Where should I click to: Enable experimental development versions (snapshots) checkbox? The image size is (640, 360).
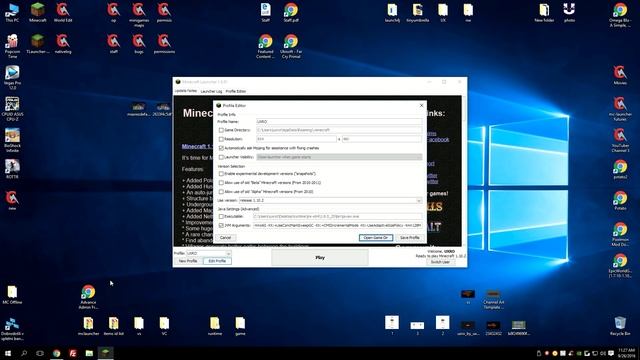(221, 174)
